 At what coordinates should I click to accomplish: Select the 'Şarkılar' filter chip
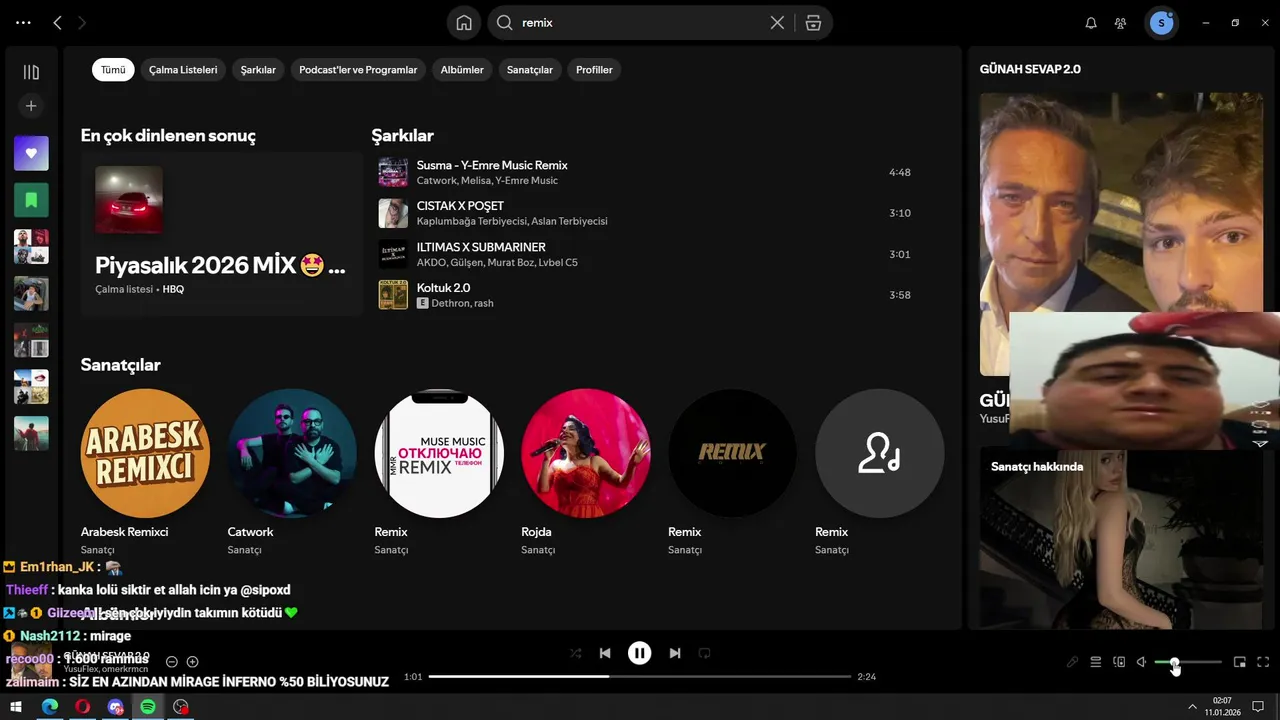click(258, 70)
